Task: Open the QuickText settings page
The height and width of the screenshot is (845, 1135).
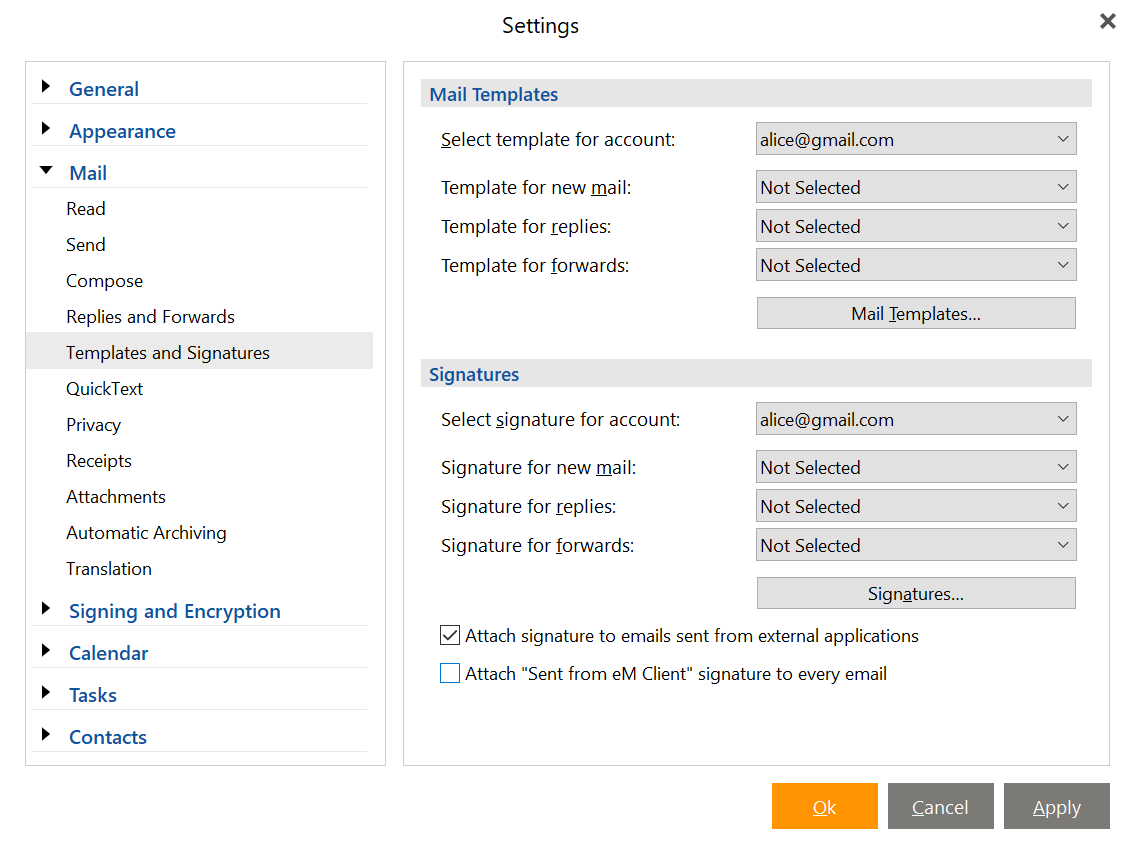Action: [x=104, y=389]
